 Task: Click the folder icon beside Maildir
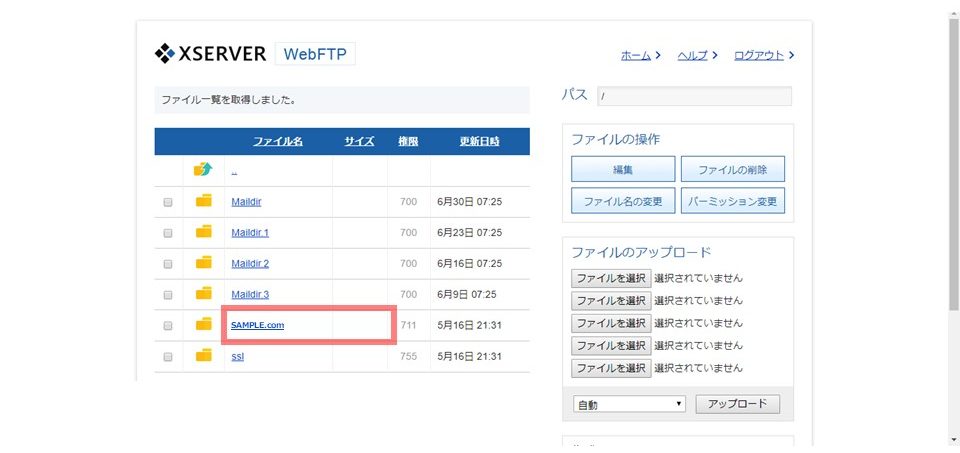click(204, 200)
